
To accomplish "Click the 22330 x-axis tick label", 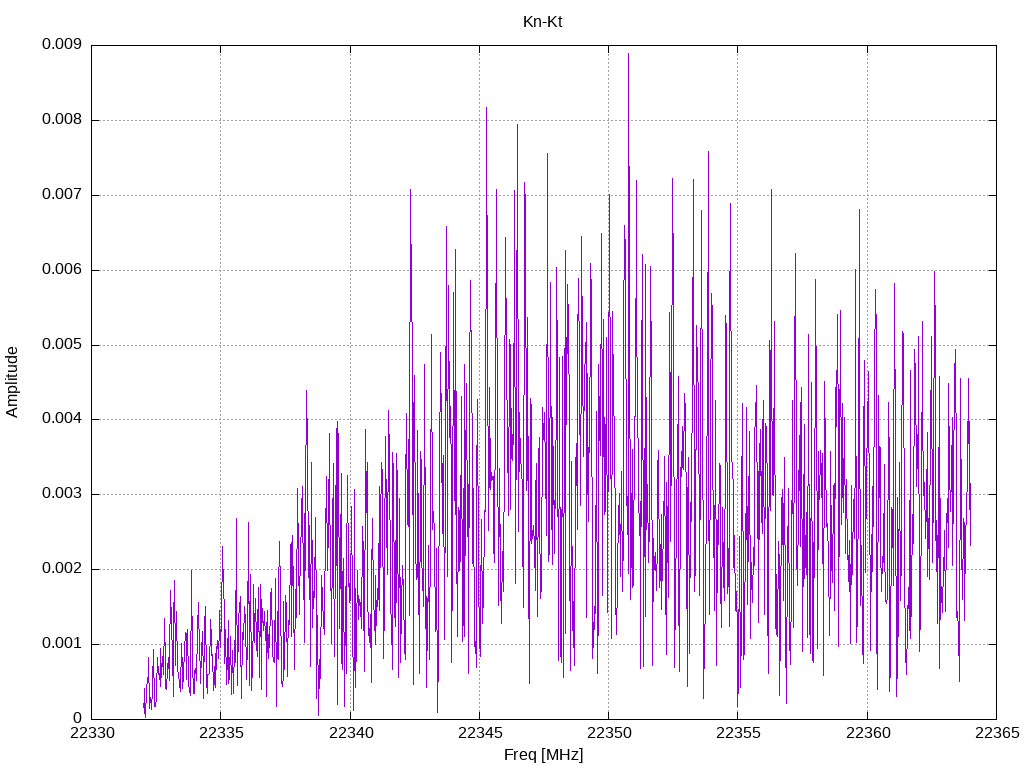I will pos(92,733).
